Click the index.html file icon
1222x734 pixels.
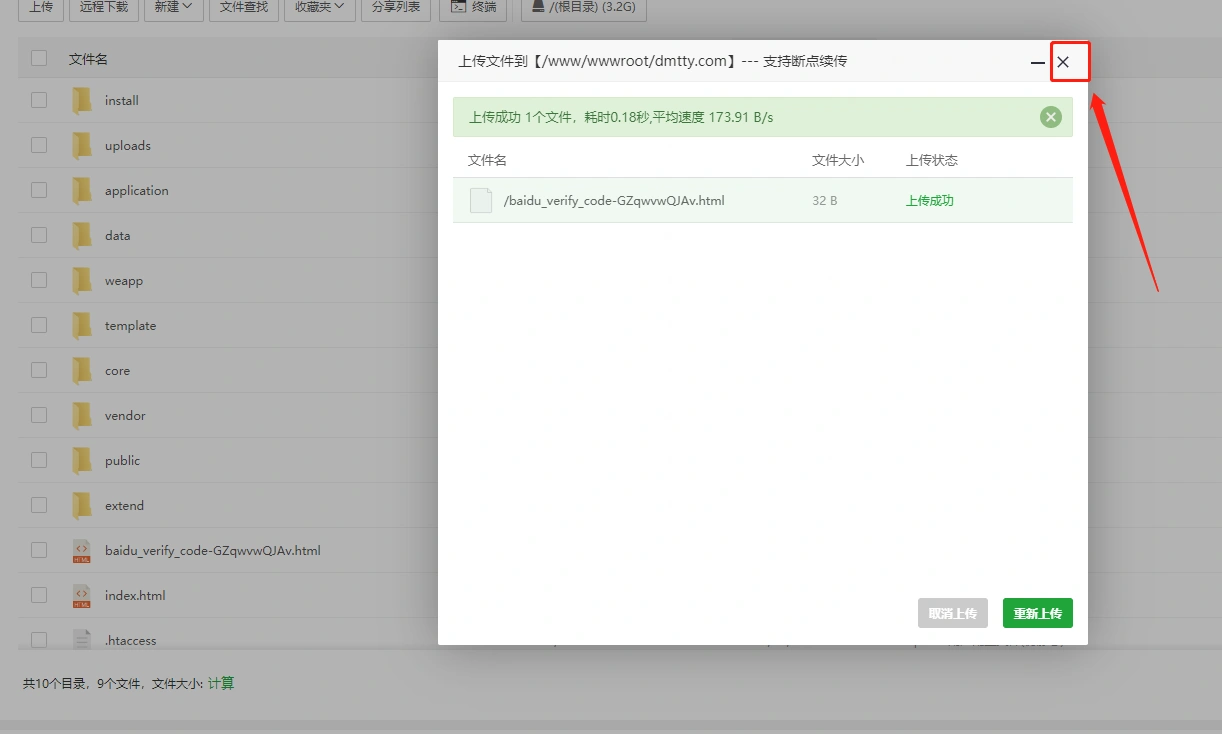pyautogui.click(x=82, y=596)
